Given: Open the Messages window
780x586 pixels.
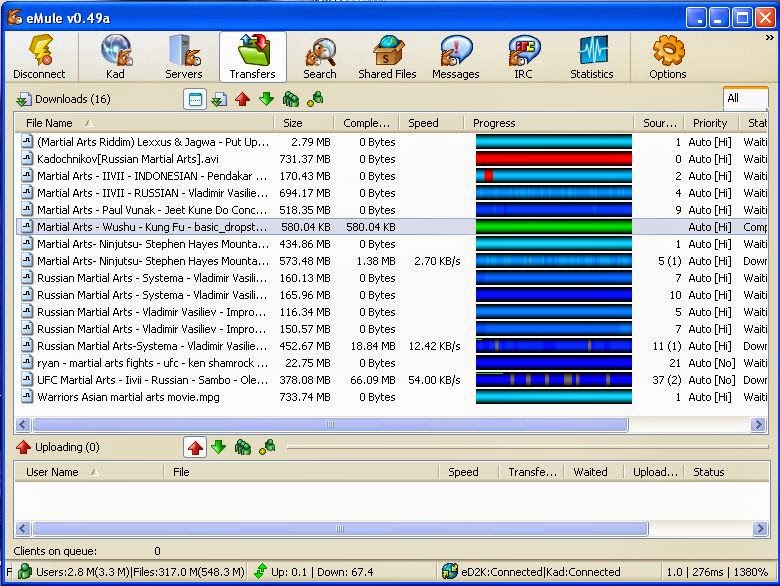Looking at the screenshot, I should coord(455,57).
